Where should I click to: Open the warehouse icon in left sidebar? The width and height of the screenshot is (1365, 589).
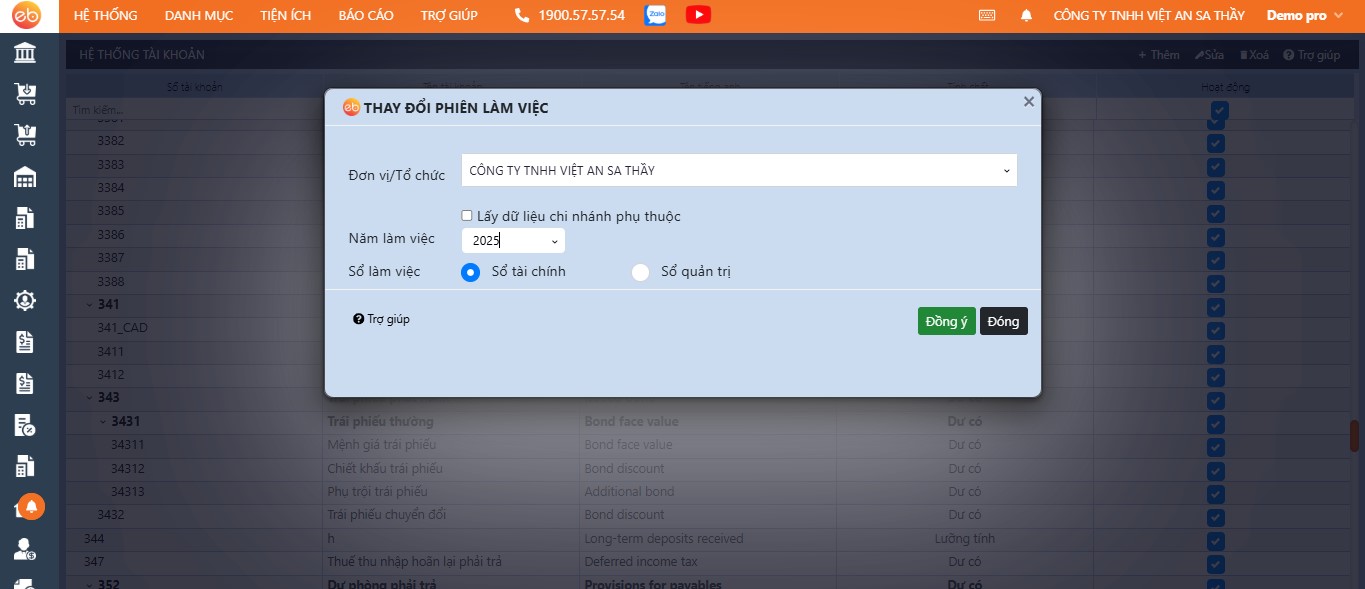[x=25, y=178]
